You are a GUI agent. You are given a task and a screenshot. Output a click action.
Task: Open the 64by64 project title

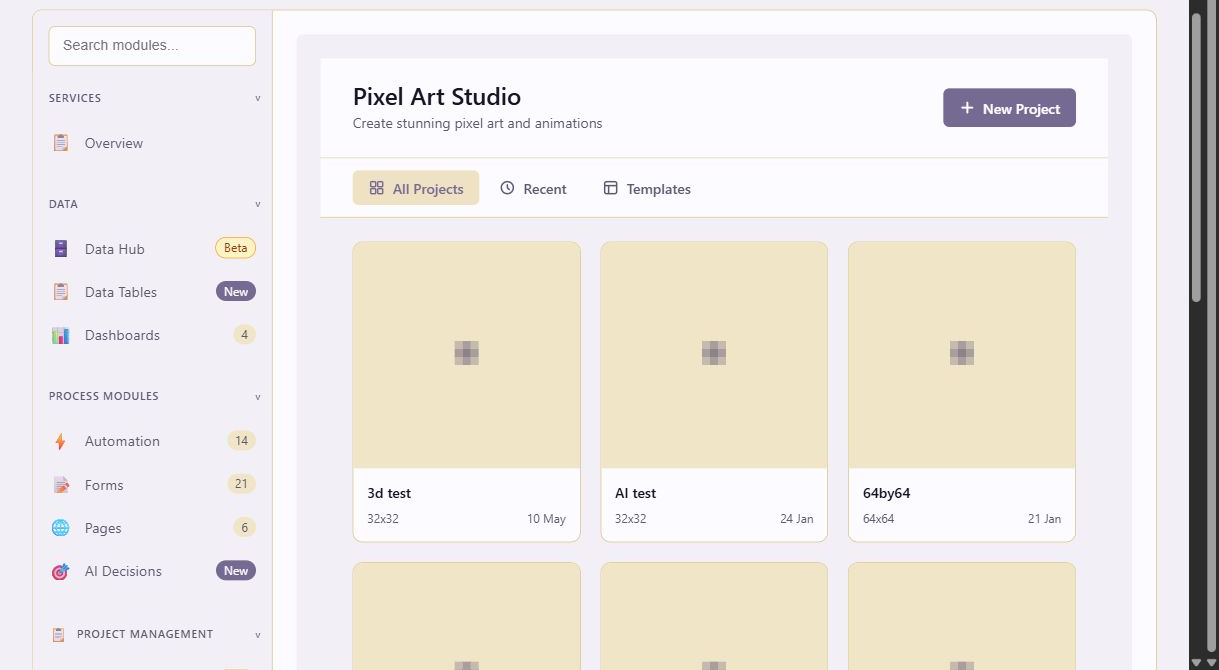pyautogui.click(x=887, y=493)
